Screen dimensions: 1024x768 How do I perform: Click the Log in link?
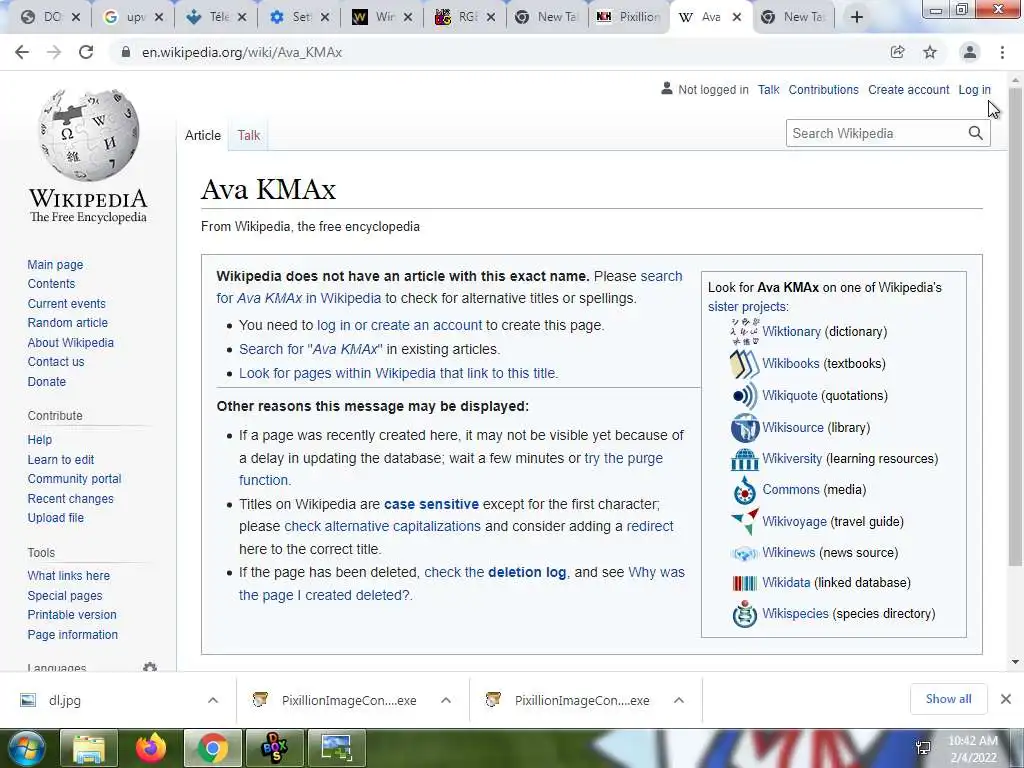974,90
